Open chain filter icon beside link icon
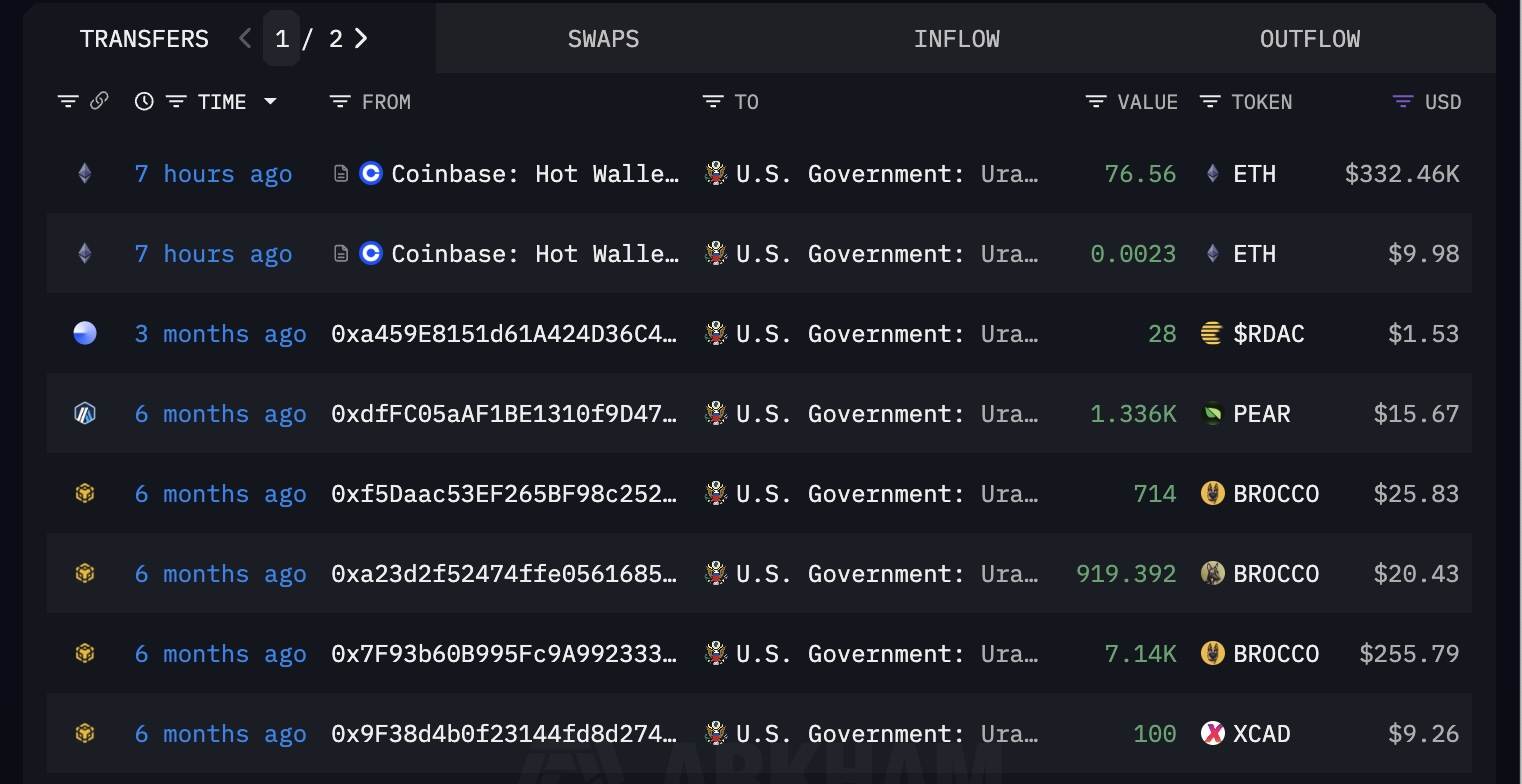Viewport: 1522px width, 784px height. 68,101
